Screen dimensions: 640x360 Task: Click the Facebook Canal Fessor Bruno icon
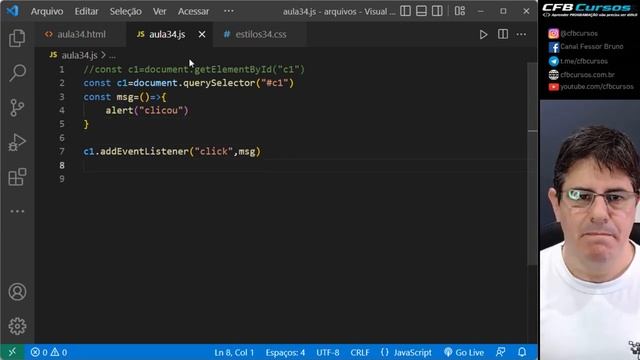(553, 47)
